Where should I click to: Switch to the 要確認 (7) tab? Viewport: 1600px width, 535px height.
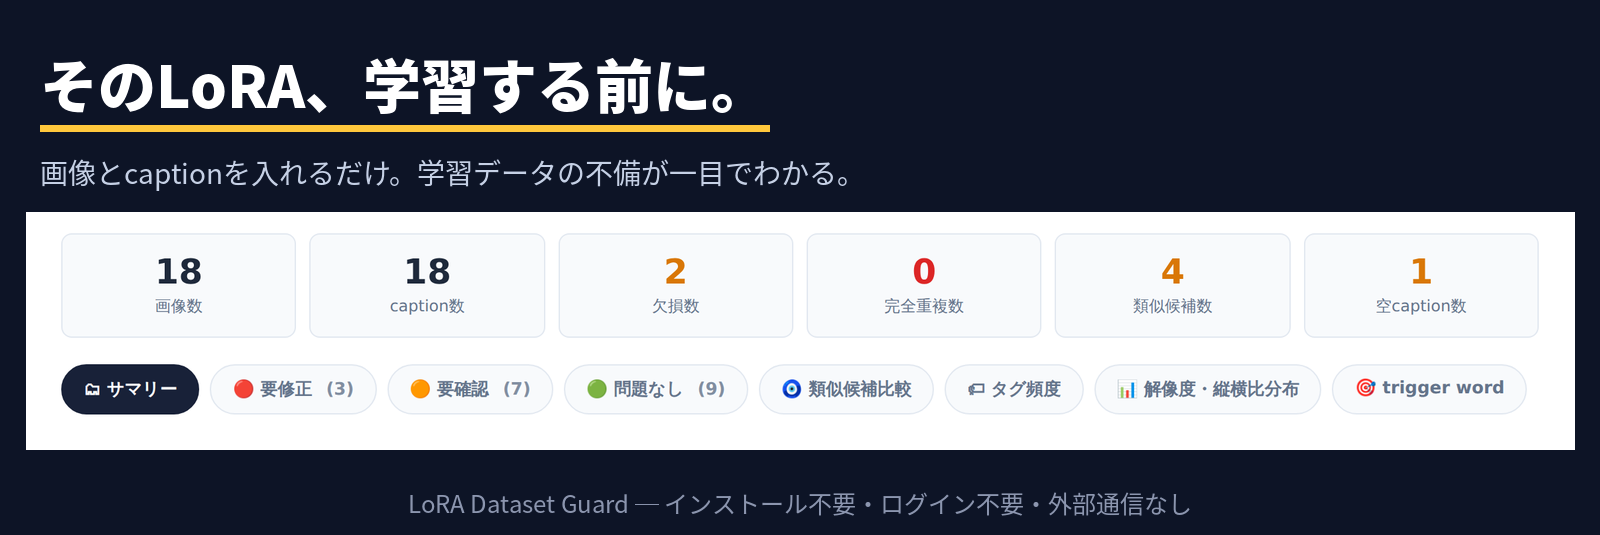(470, 389)
